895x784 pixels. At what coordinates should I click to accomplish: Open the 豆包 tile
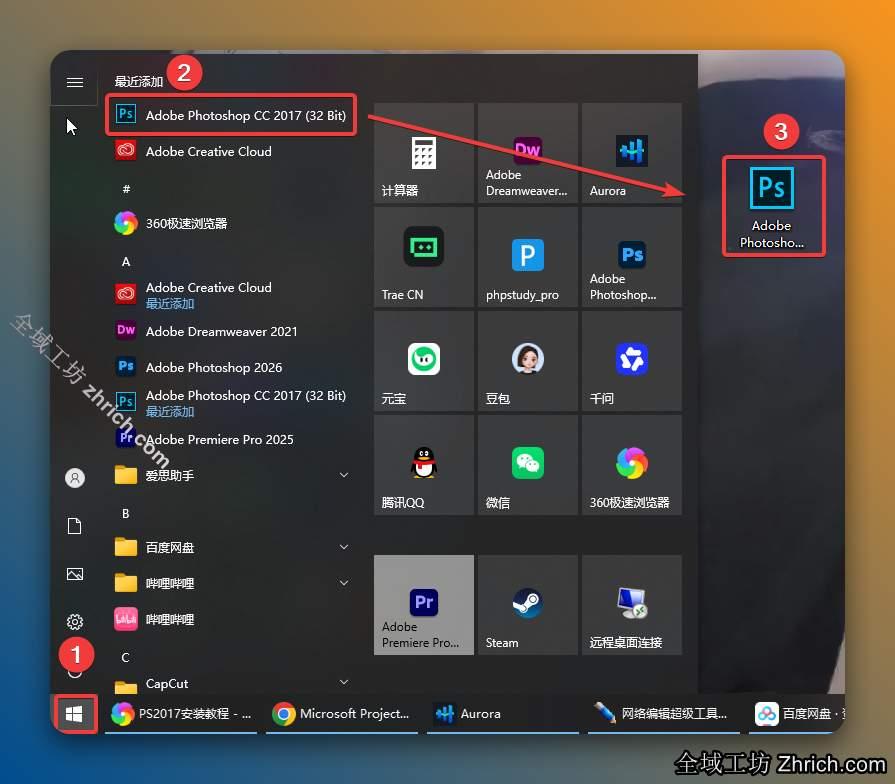pos(527,361)
